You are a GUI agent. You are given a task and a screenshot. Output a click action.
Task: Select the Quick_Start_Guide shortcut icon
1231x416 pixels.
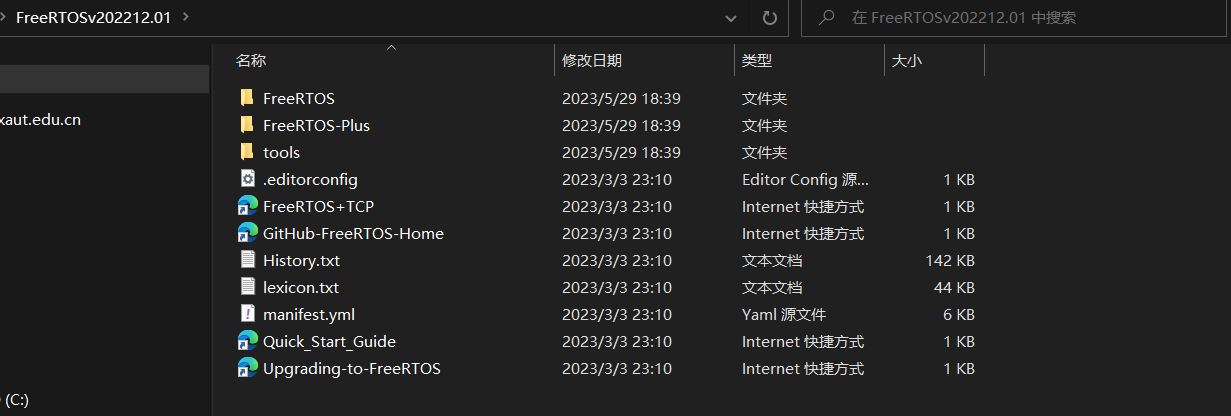(248, 341)
